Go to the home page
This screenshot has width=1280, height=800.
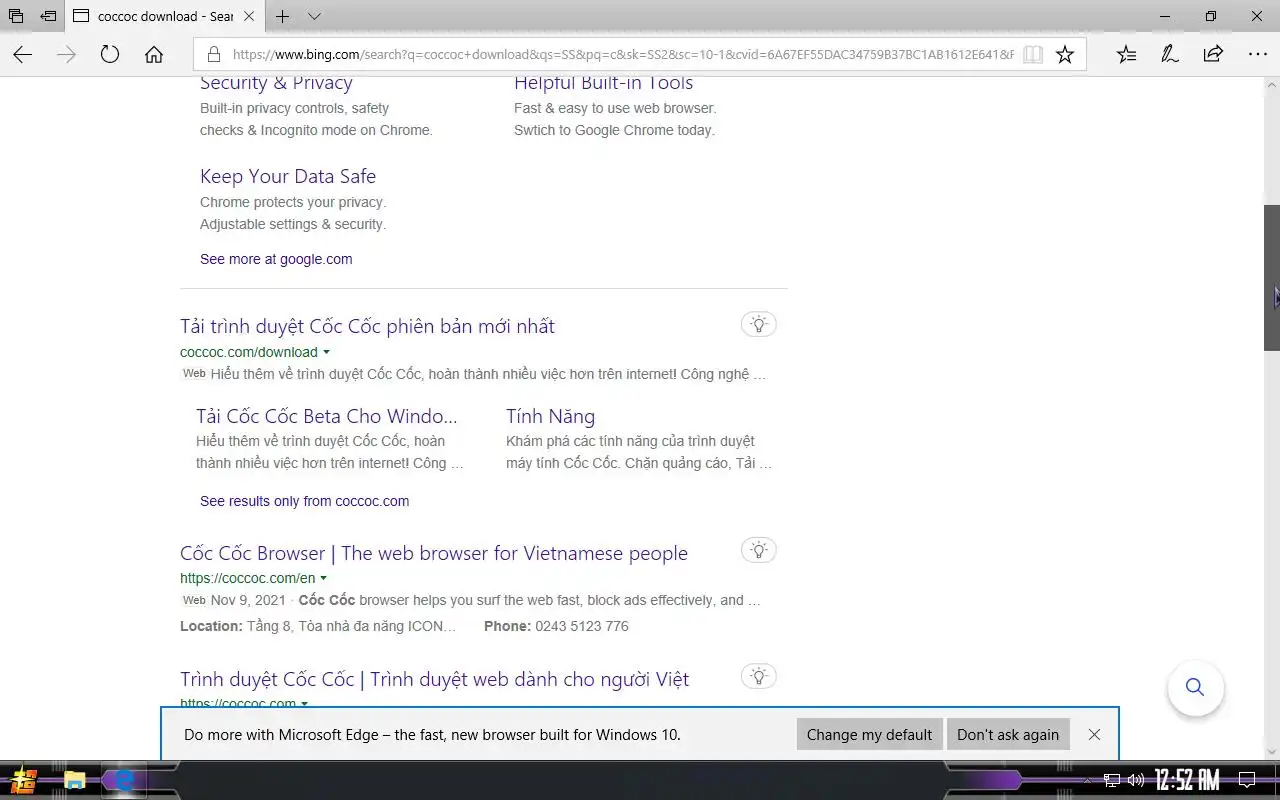coord(154,55)
